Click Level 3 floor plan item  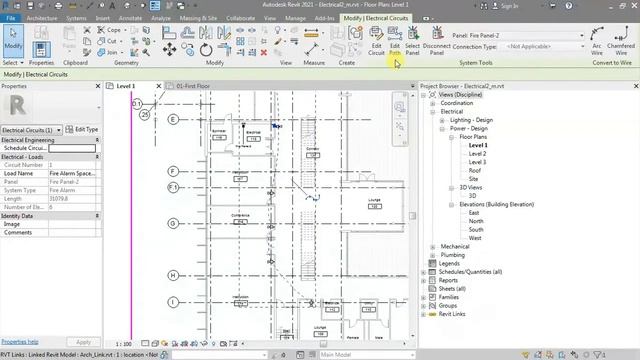point(477,162)
